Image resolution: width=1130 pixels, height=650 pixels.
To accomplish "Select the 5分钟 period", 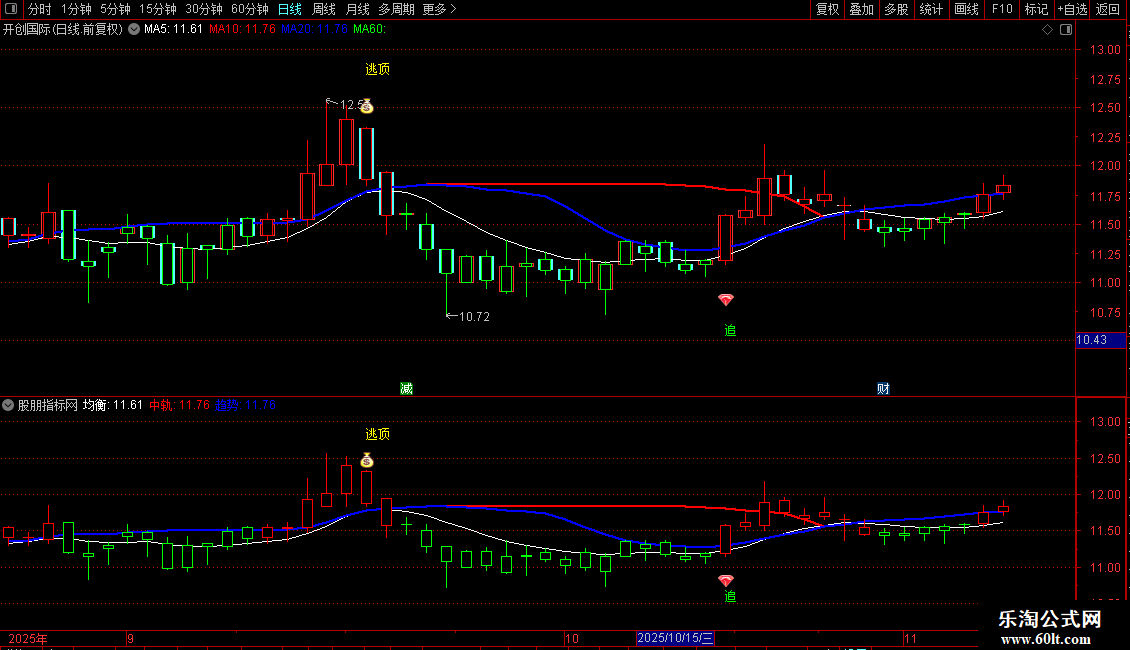I will [x=115, y=9].
